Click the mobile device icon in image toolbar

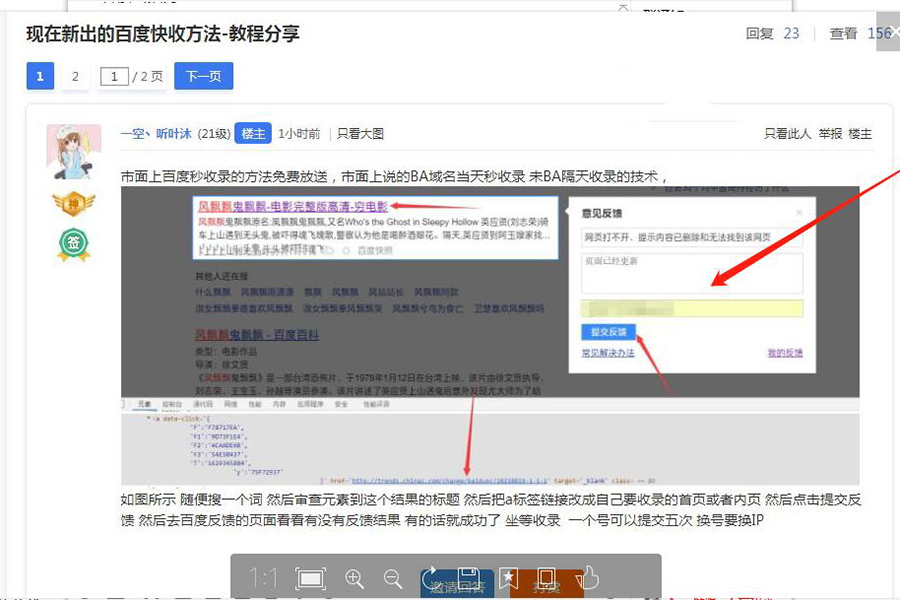[546, 578]
